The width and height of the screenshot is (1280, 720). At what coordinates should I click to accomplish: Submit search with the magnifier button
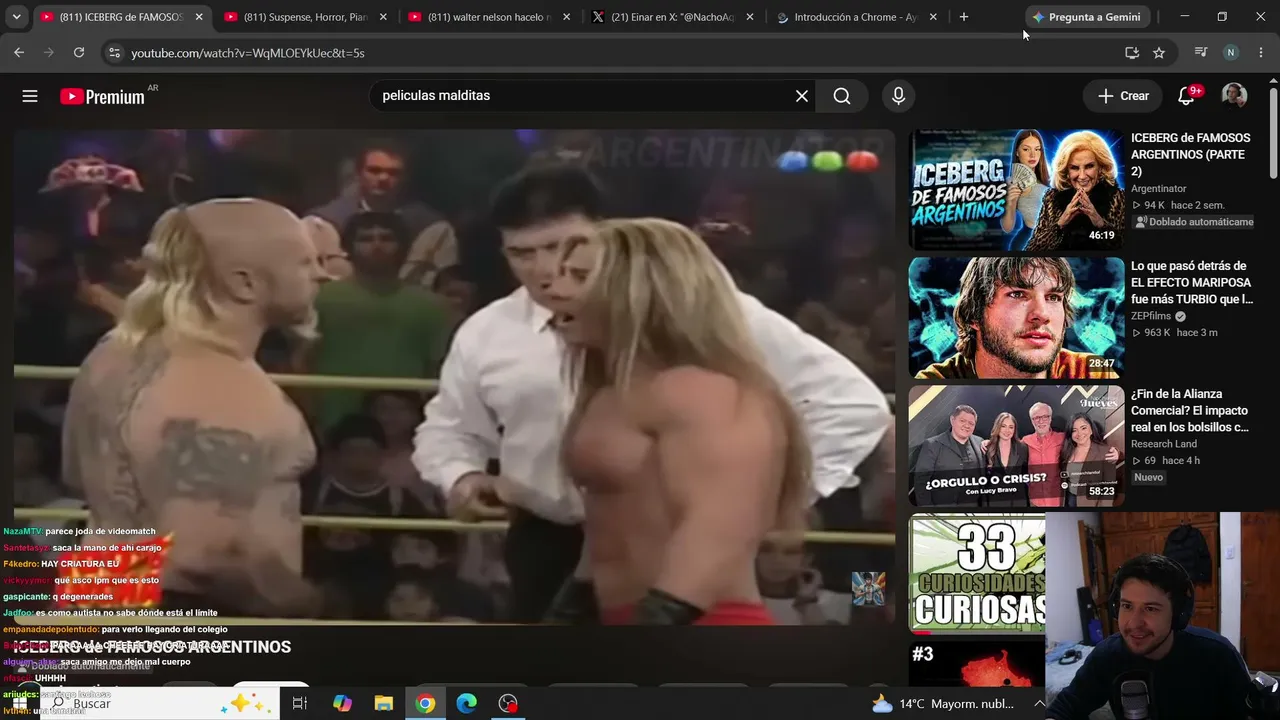coord(842,96)
